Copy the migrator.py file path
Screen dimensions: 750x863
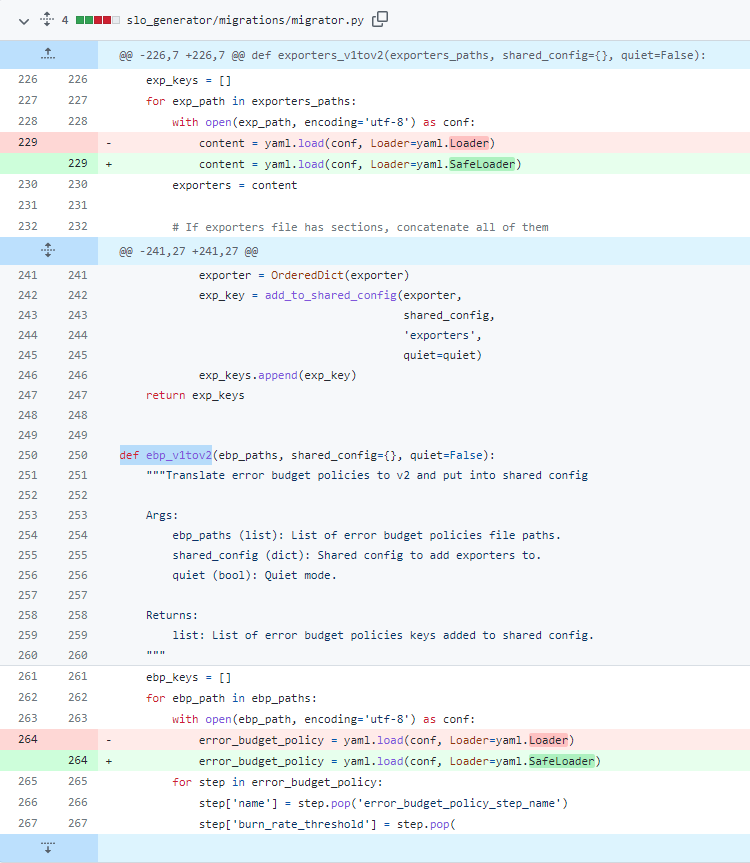(x=380, y=19)
